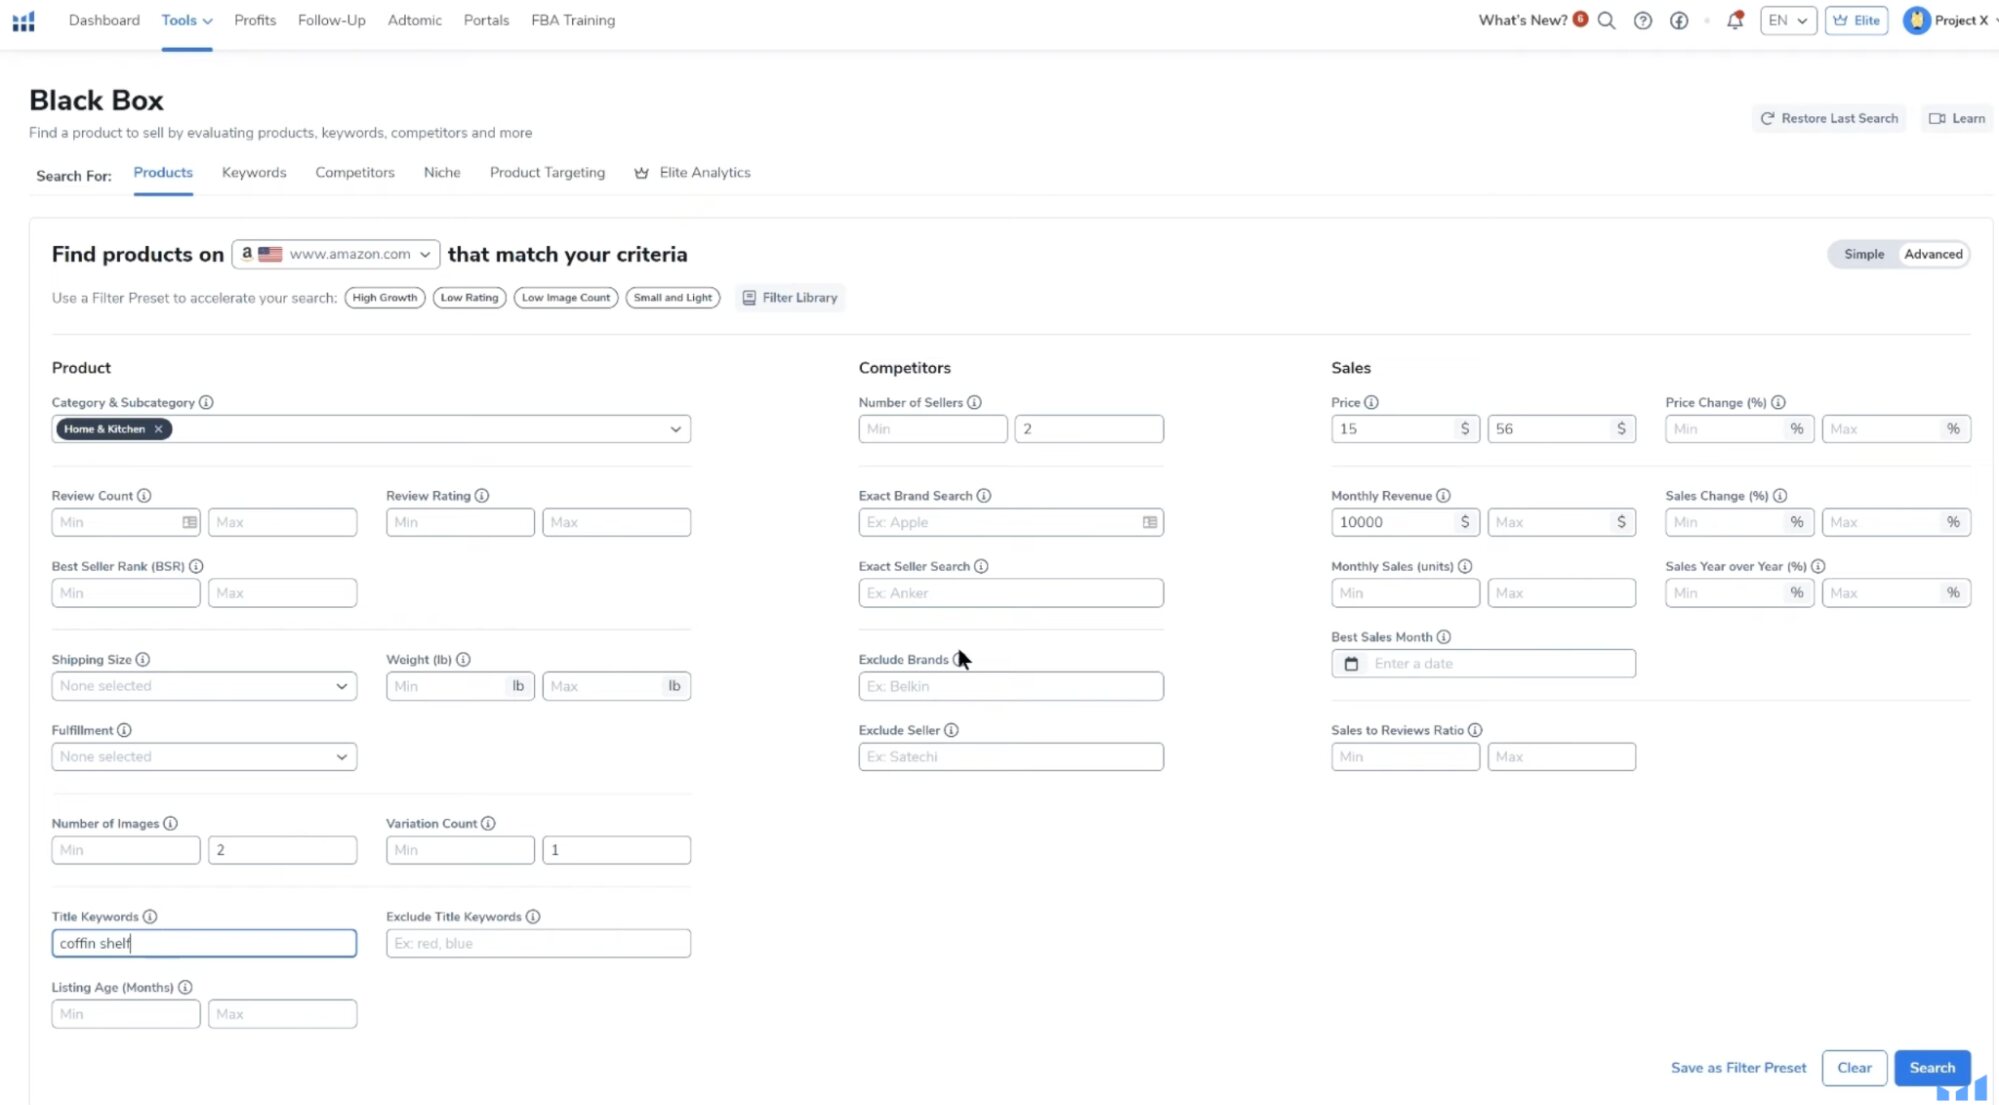Click Save as Filter Preset link

1738,1067
